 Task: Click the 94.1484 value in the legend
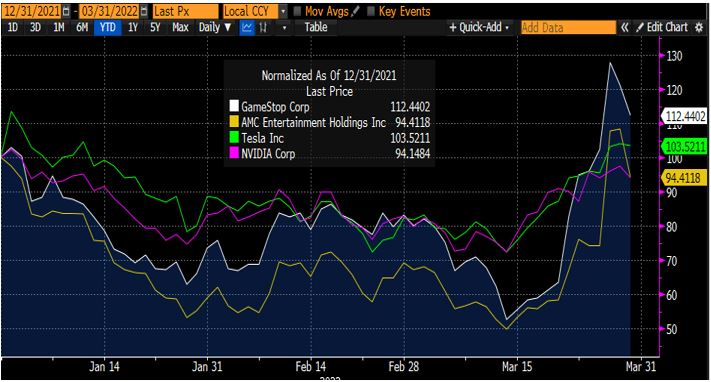pyautogui.click(x=413, y=153)
